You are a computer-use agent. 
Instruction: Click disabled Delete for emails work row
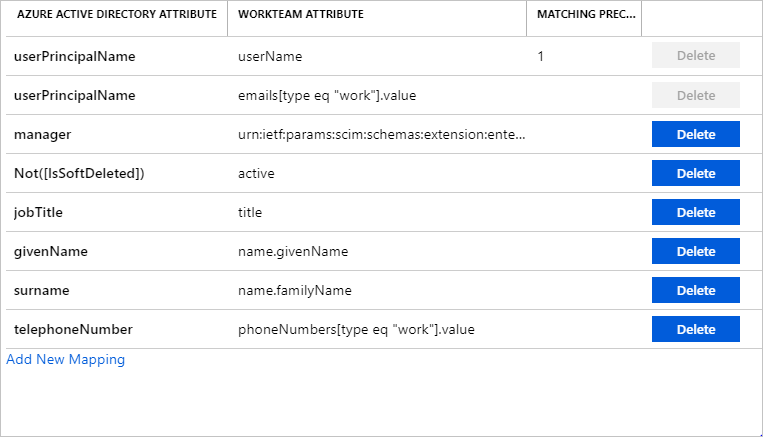click(695, 95)
